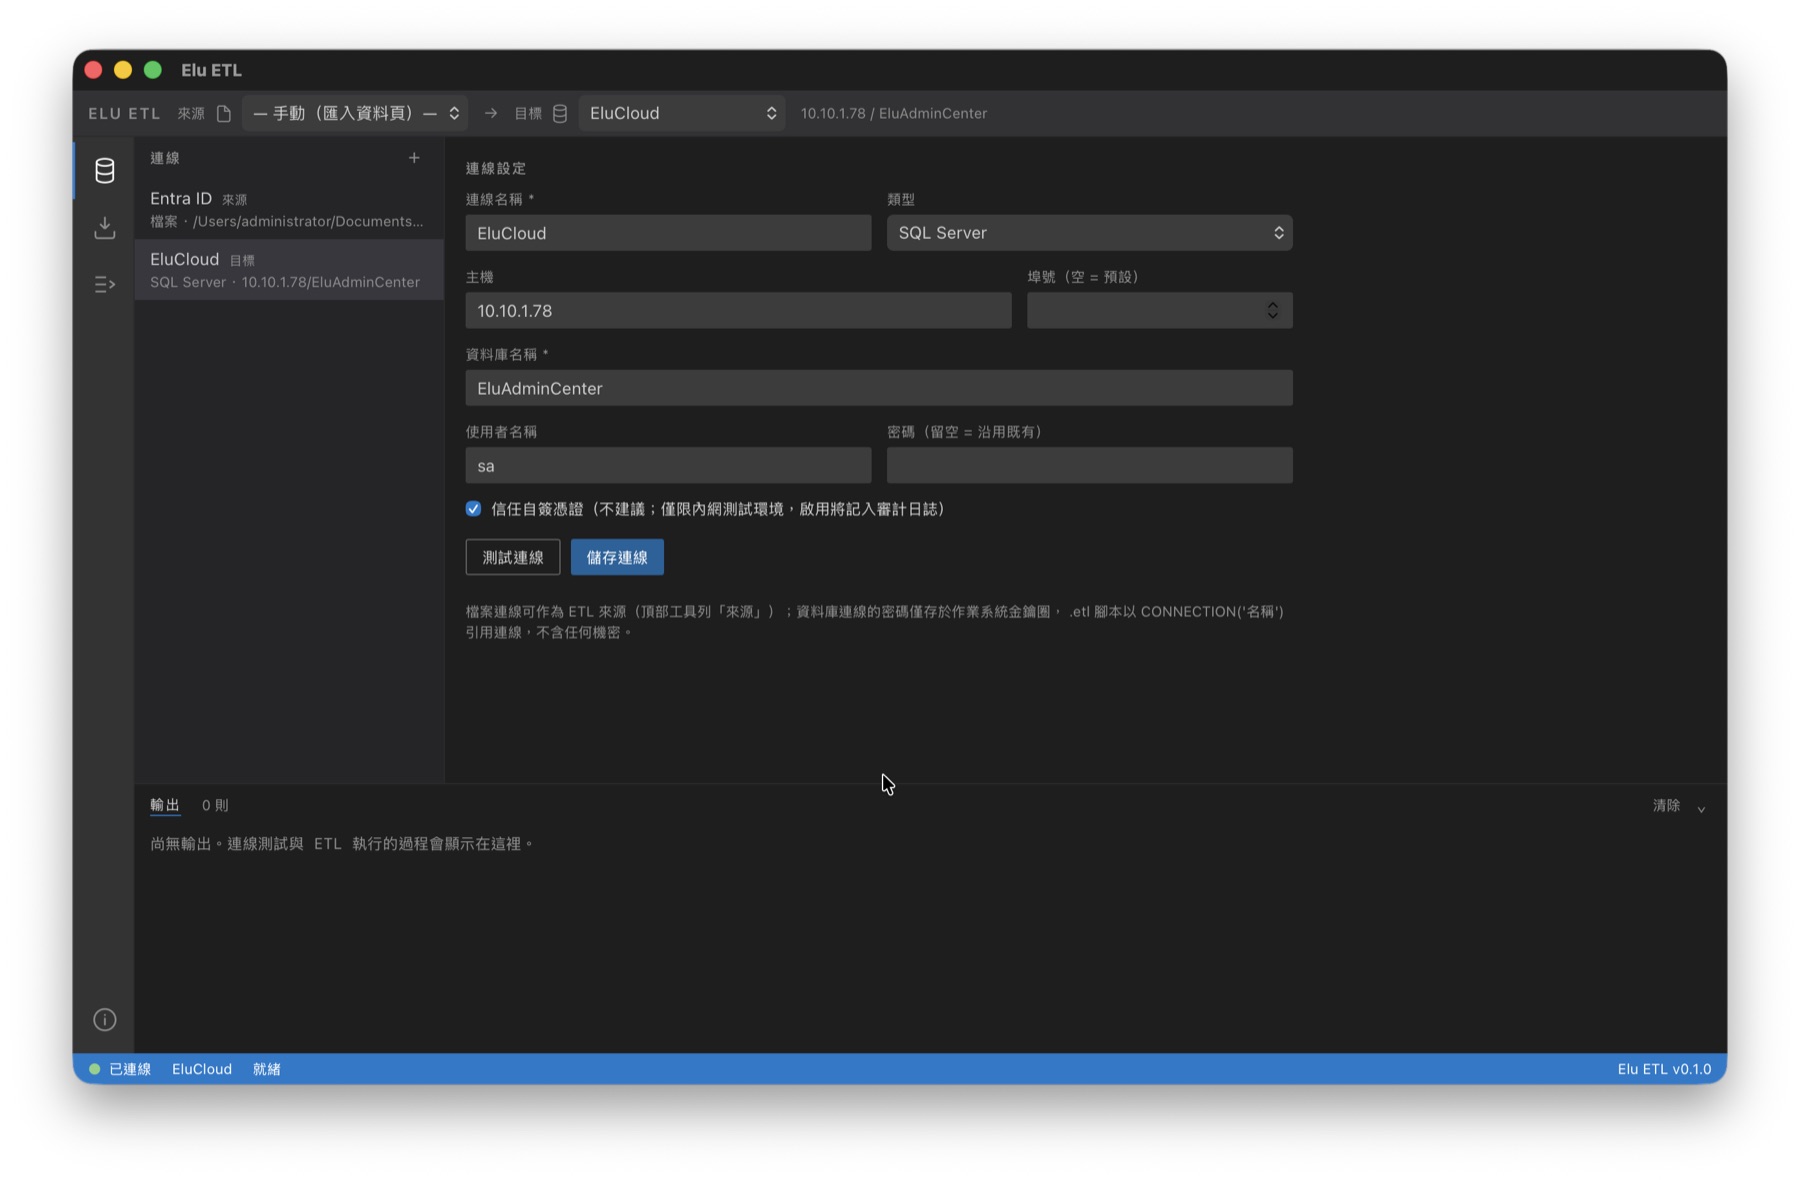Click Elu ETL v0.1.0 version text
Viewport: 1800px width, 1180px height.
[x=1664, y=1069]
